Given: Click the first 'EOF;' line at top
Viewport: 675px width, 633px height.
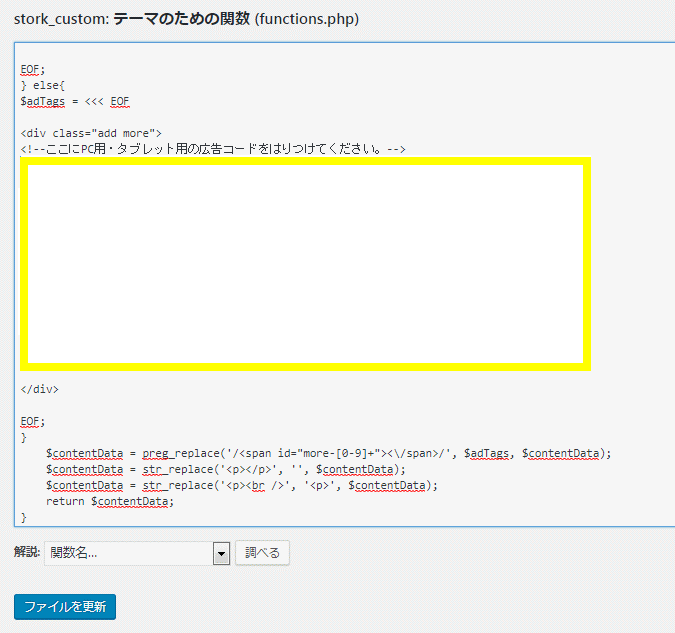Looking at the screenshot, I should 33,69.
